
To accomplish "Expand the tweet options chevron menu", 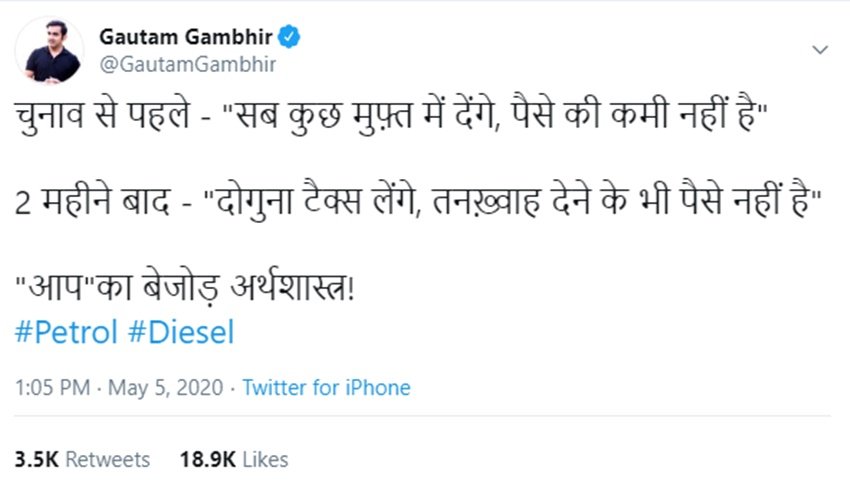I will (x=819, y=49).
